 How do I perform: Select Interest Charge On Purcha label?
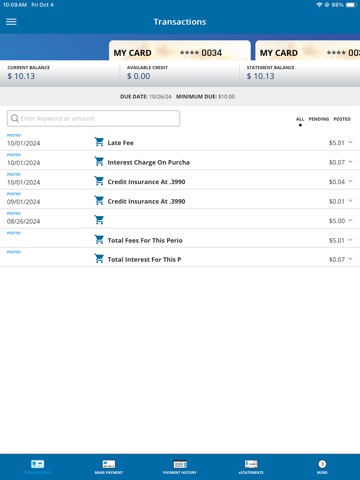tap(149, 162)
